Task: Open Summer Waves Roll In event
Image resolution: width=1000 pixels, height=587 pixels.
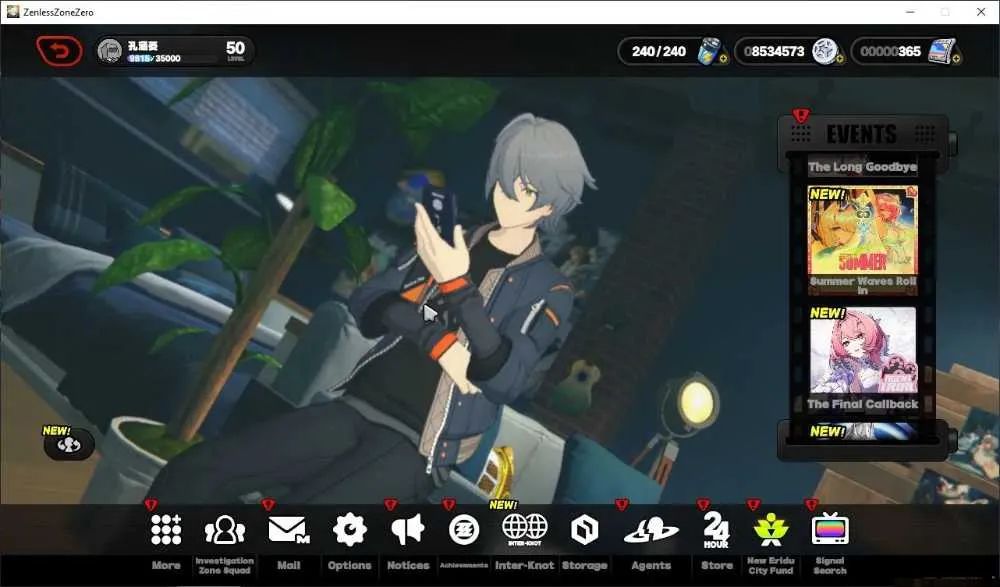Action: 862,241
